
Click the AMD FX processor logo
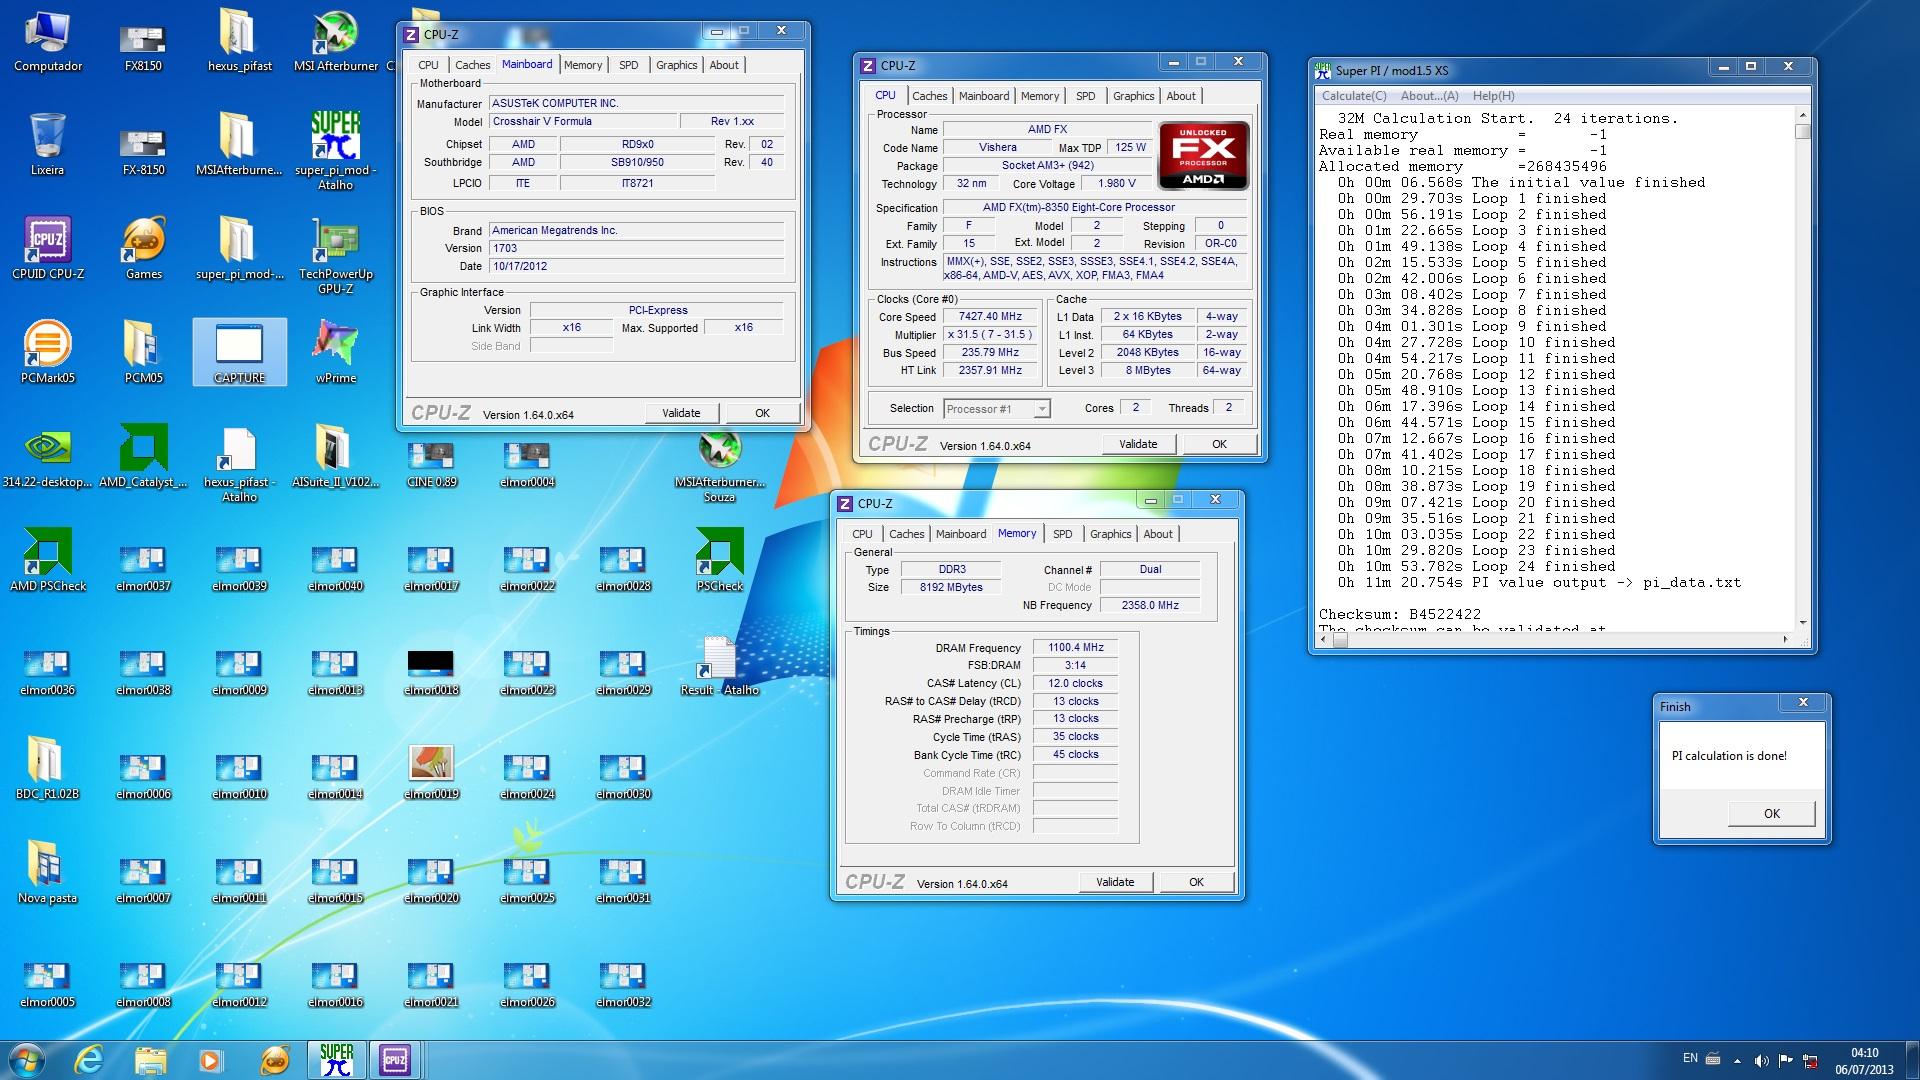point(1204,156)
